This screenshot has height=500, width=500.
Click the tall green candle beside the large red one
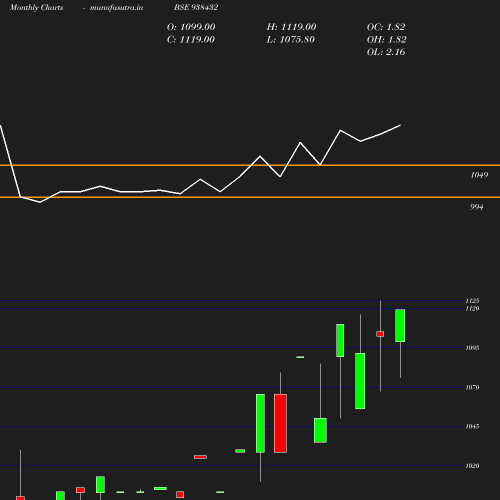click(x=260, y=423)
